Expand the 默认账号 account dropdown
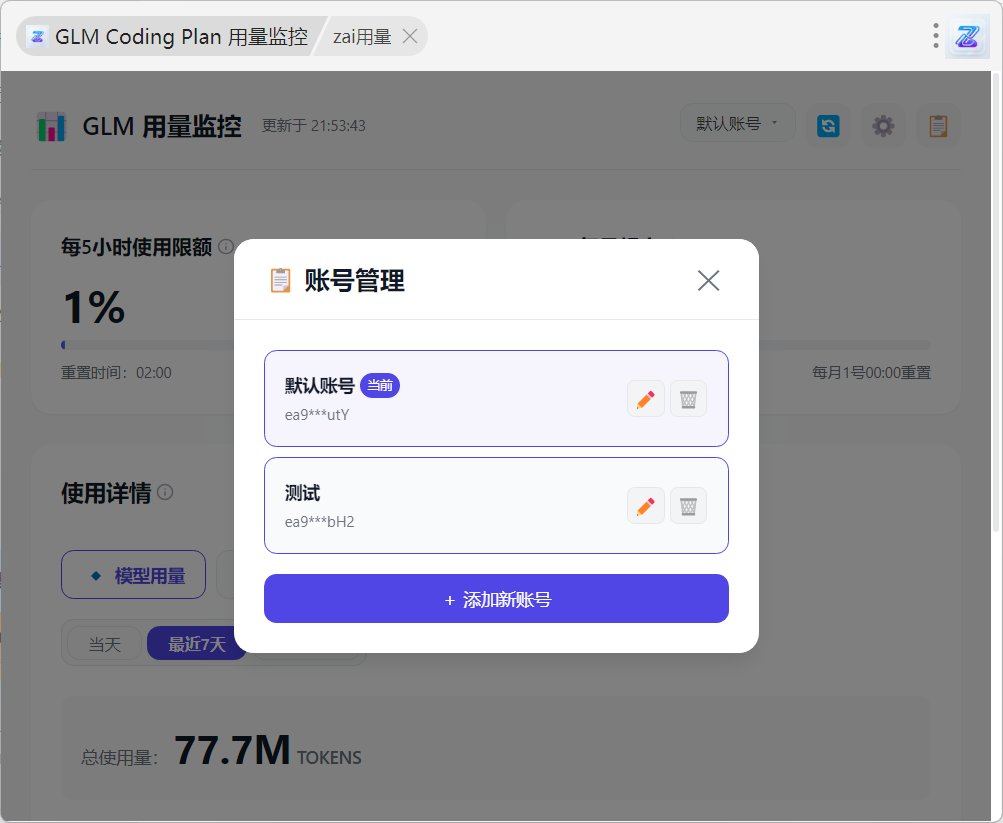Screen dimensions: 1003x823 point(738,123)
